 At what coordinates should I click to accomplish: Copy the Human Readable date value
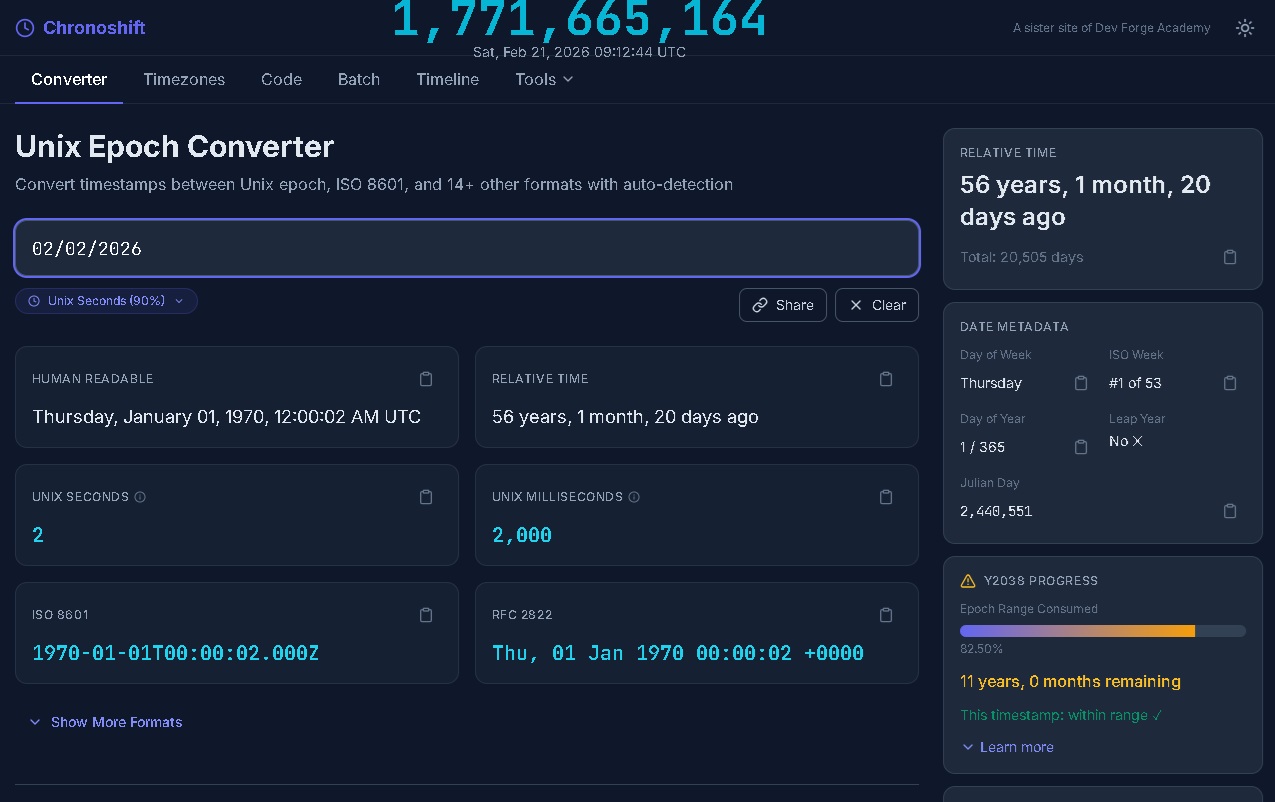click(x=426, y=379)
